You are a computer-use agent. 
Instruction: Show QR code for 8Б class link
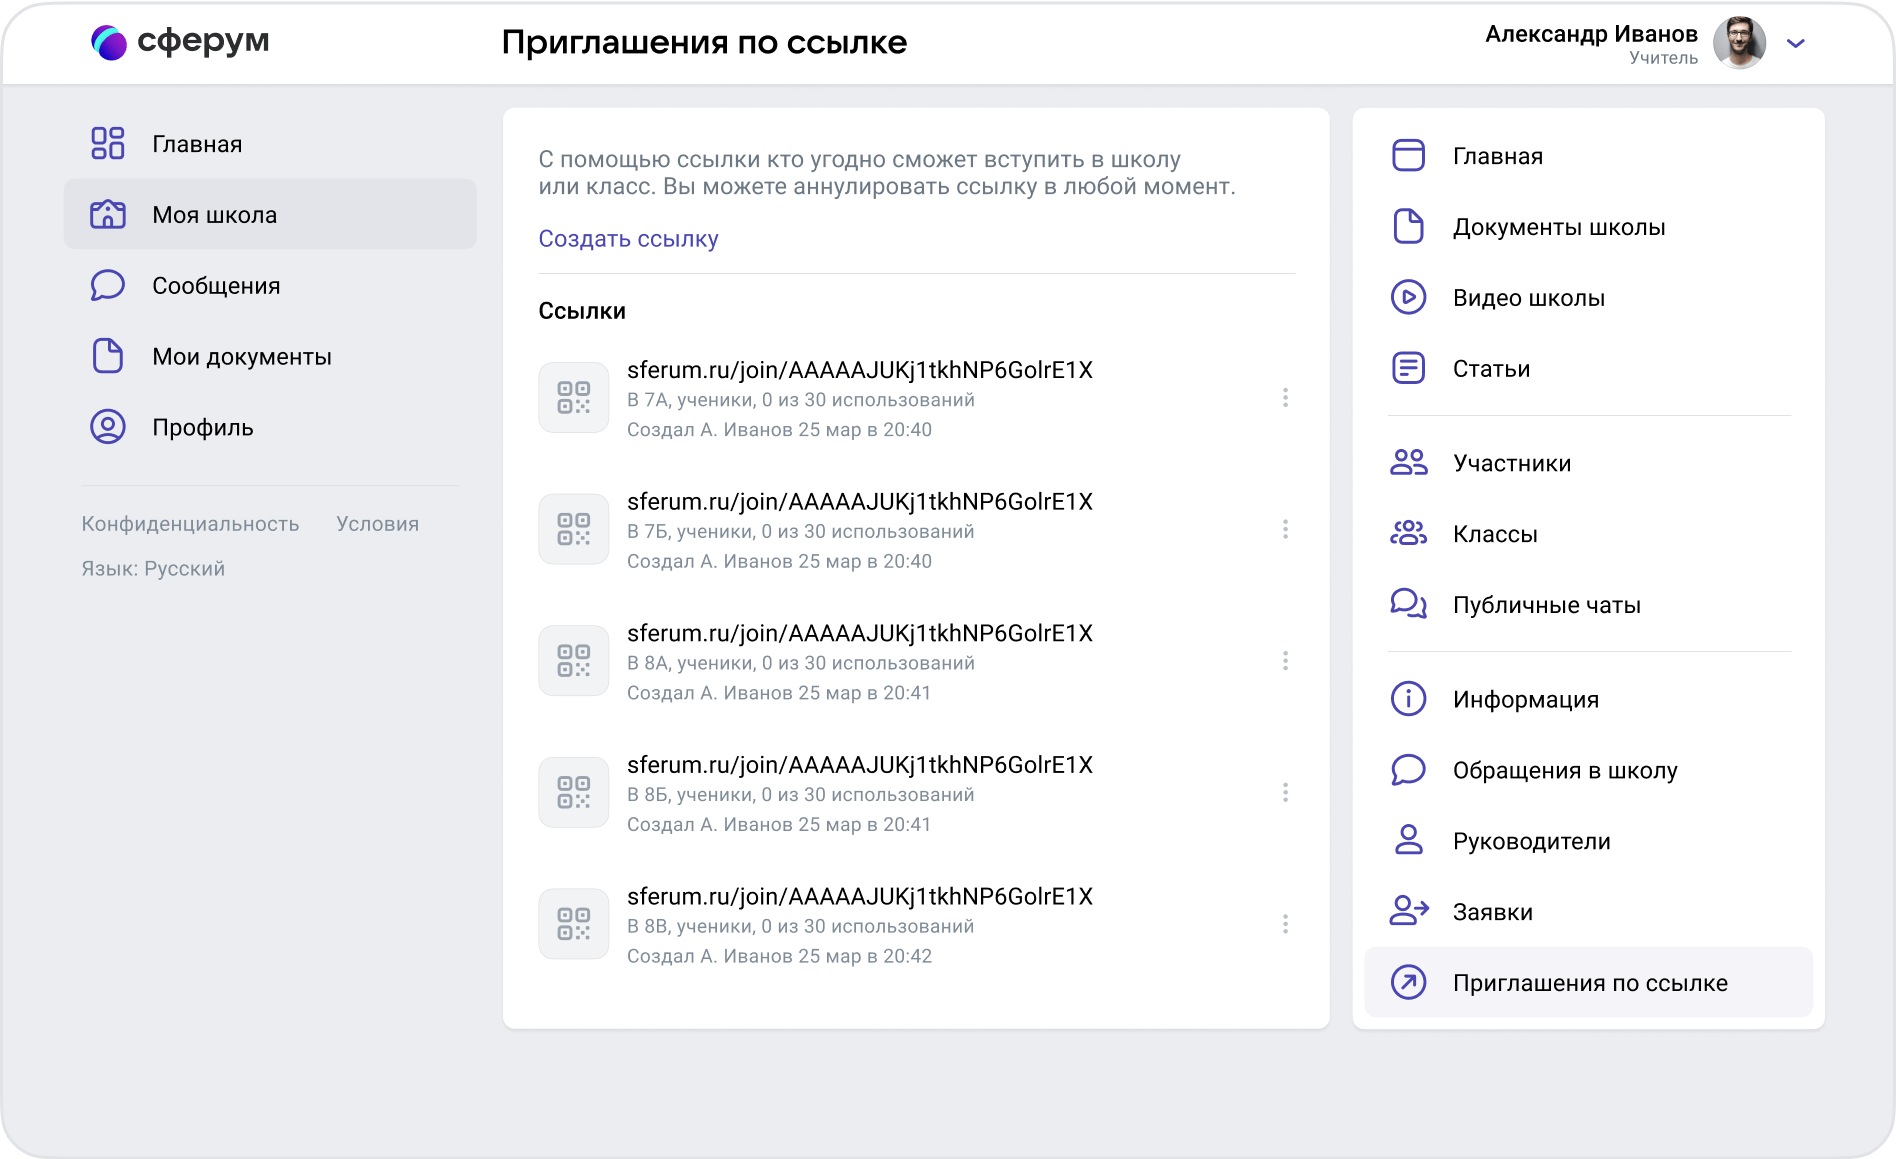[574, 792]
